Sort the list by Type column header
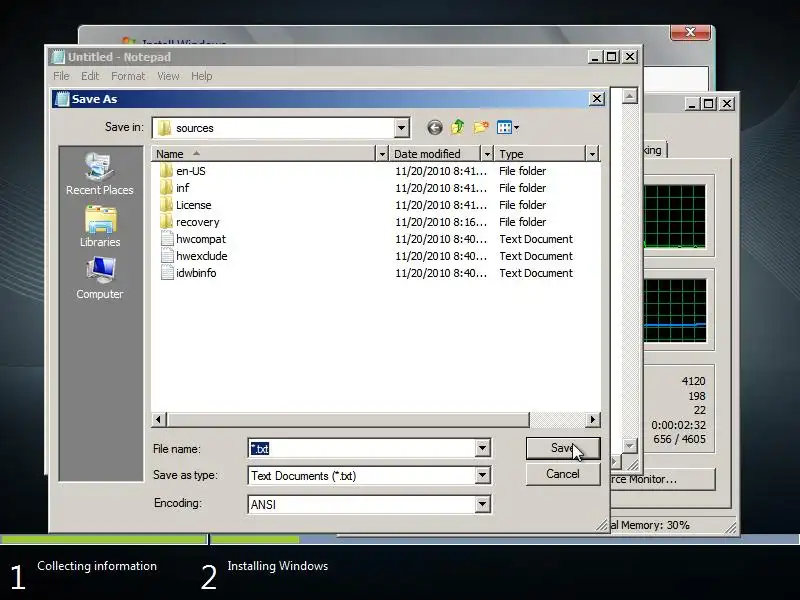 (540, 154)
